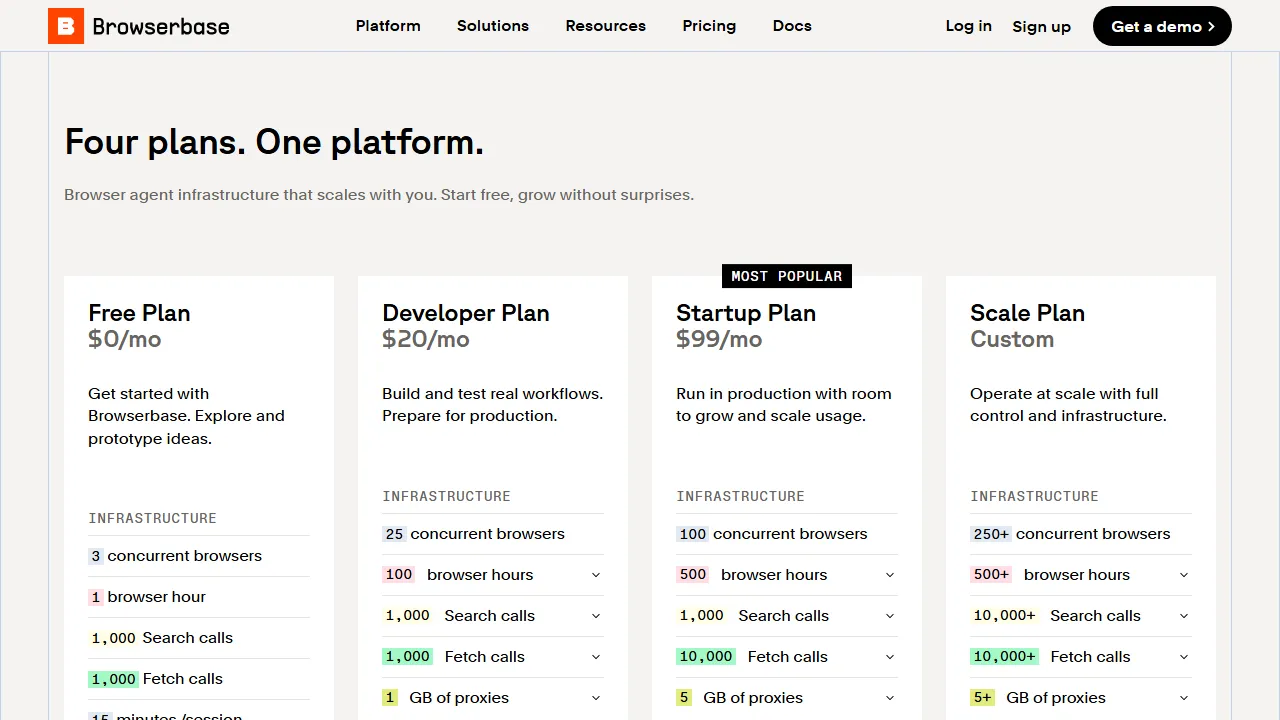Expand Developer Plan Fetch calls row
This screenshot has height=720, width=1280.
pyautogui.click(x=493, y=657)
